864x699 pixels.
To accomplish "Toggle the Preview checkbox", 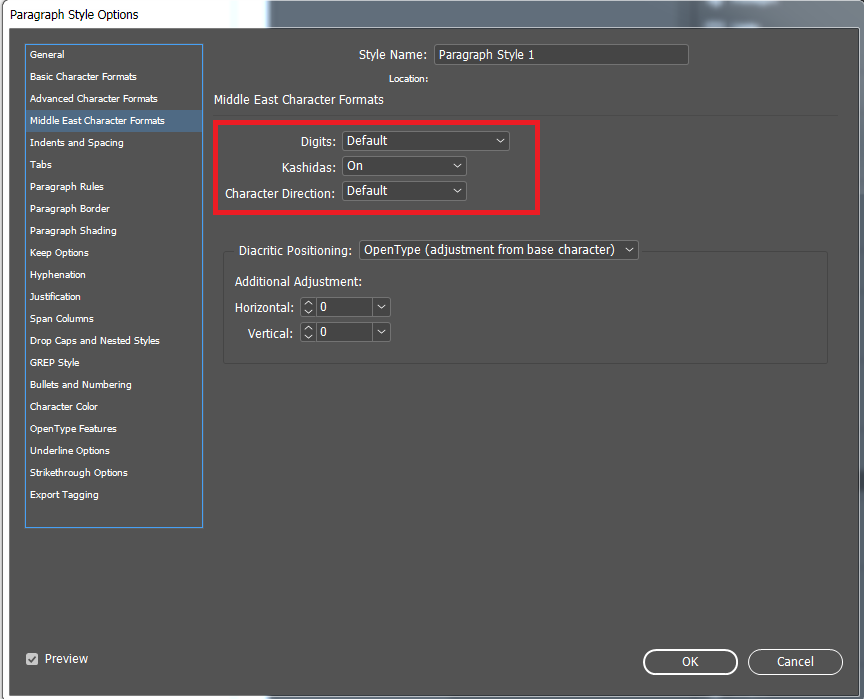I will tap(32, 659).
